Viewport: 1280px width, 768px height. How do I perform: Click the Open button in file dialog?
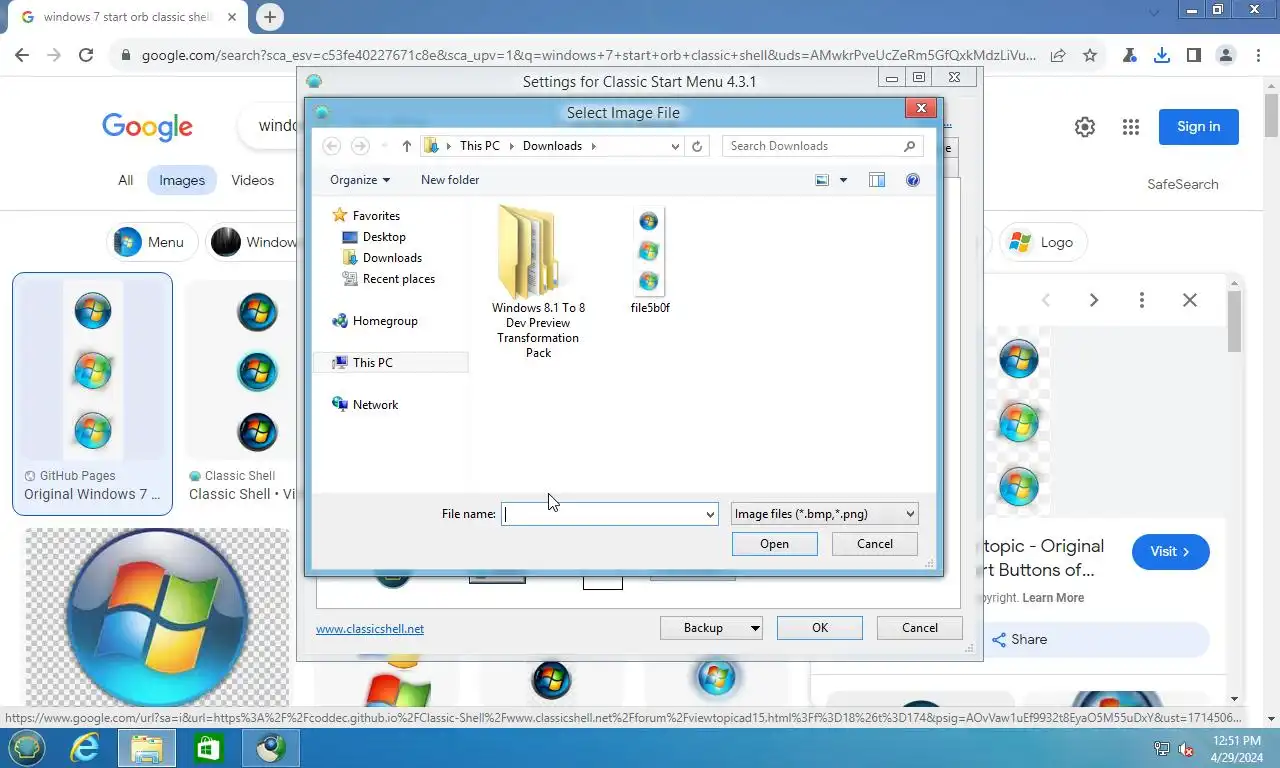pyautogui.click(x=774, y=544)
